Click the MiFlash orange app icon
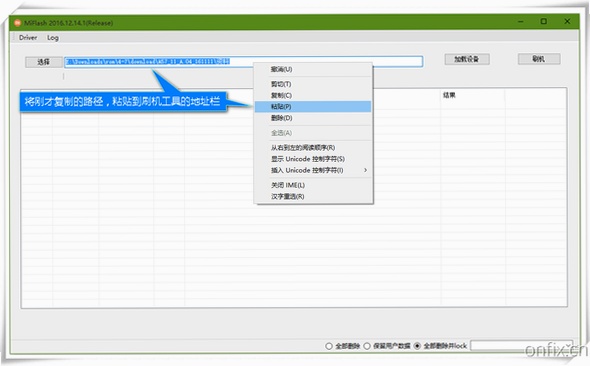 [17, 23]
